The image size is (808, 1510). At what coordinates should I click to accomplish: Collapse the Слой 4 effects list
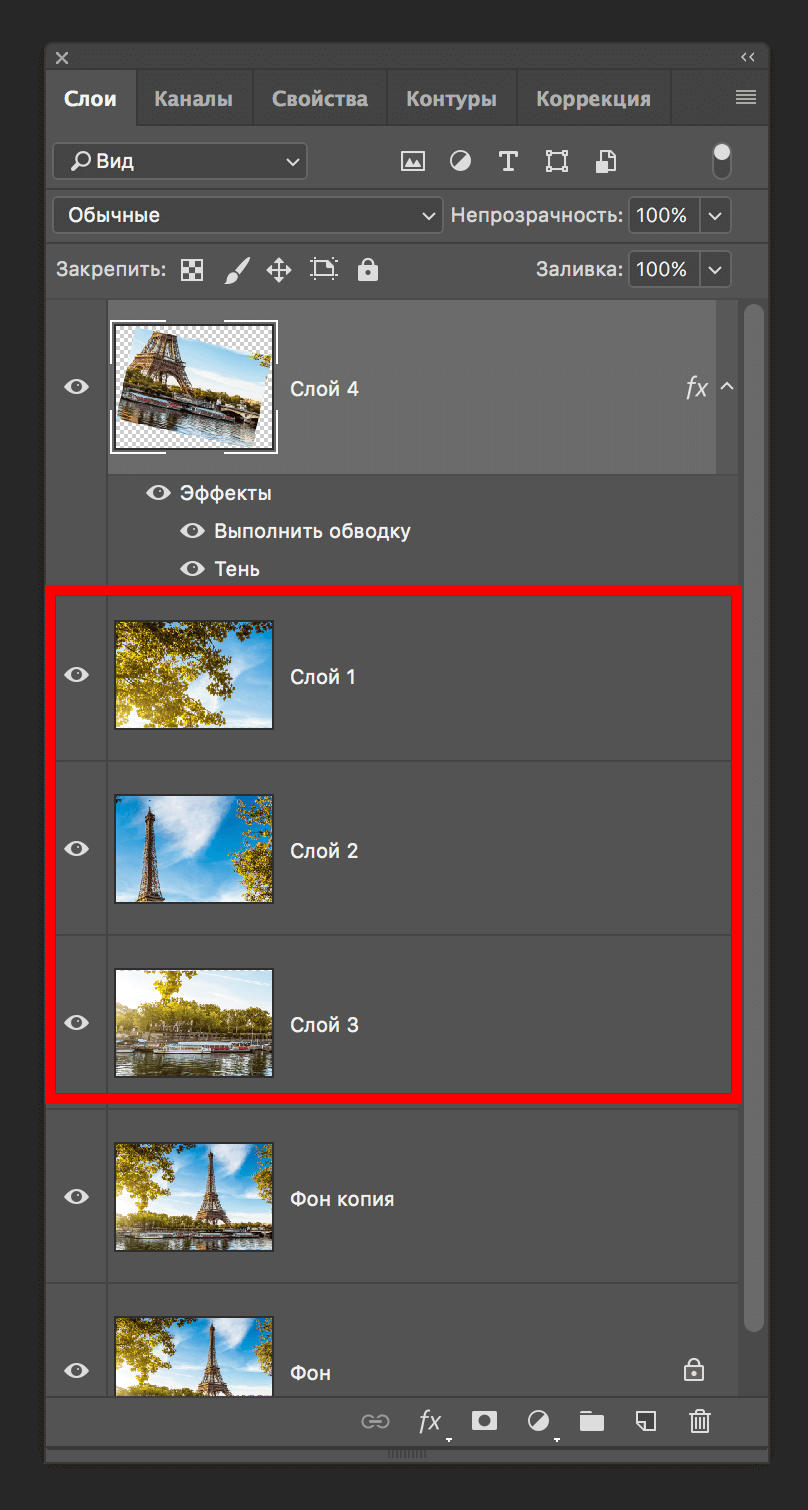727,387
